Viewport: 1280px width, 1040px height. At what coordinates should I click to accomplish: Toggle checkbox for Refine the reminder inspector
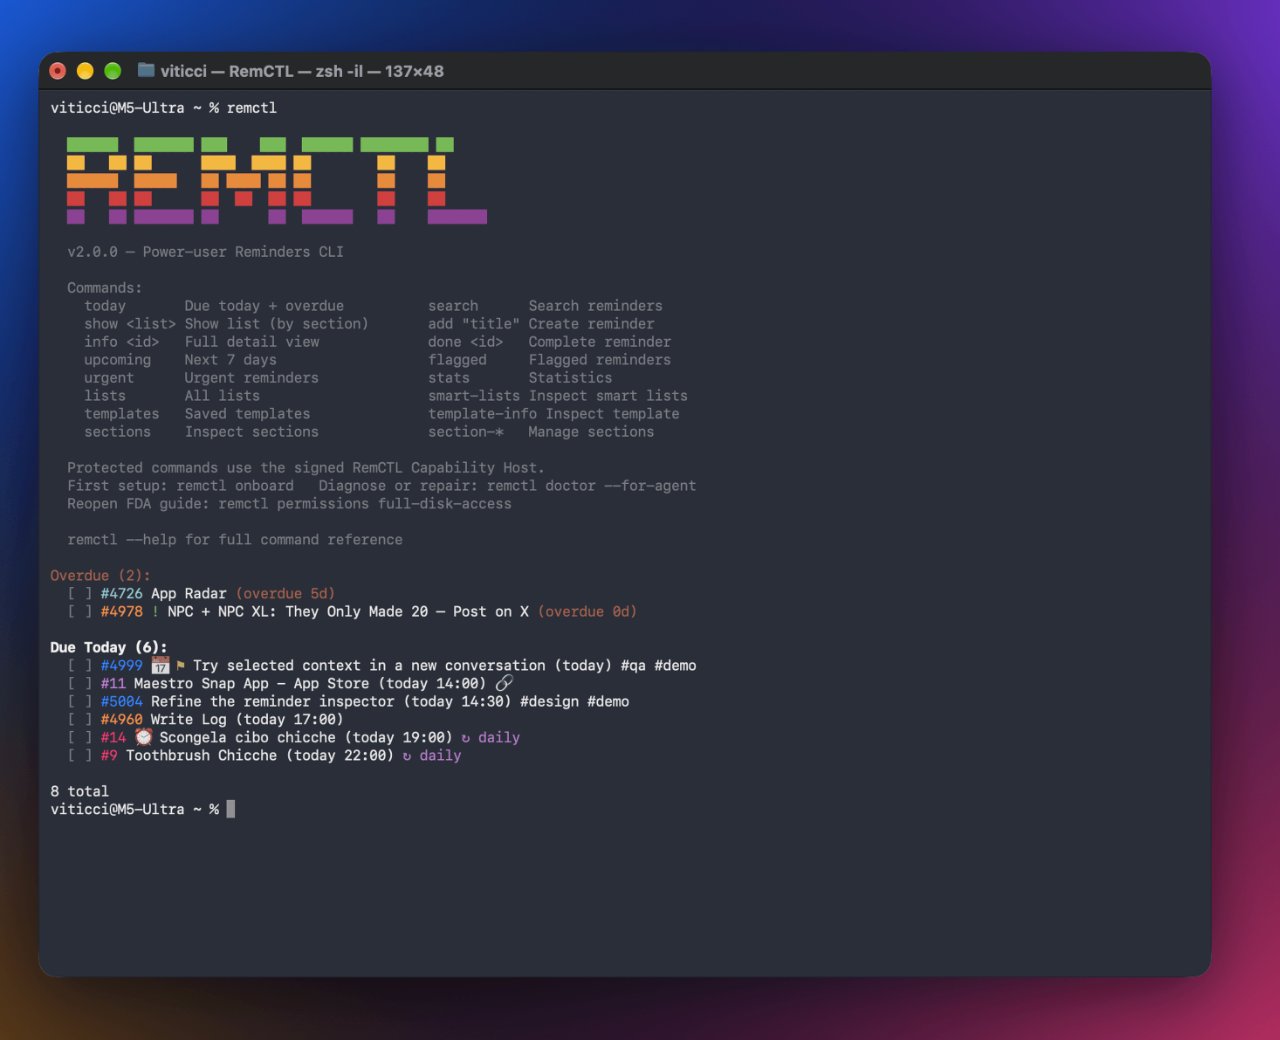[x=80, y=702]
